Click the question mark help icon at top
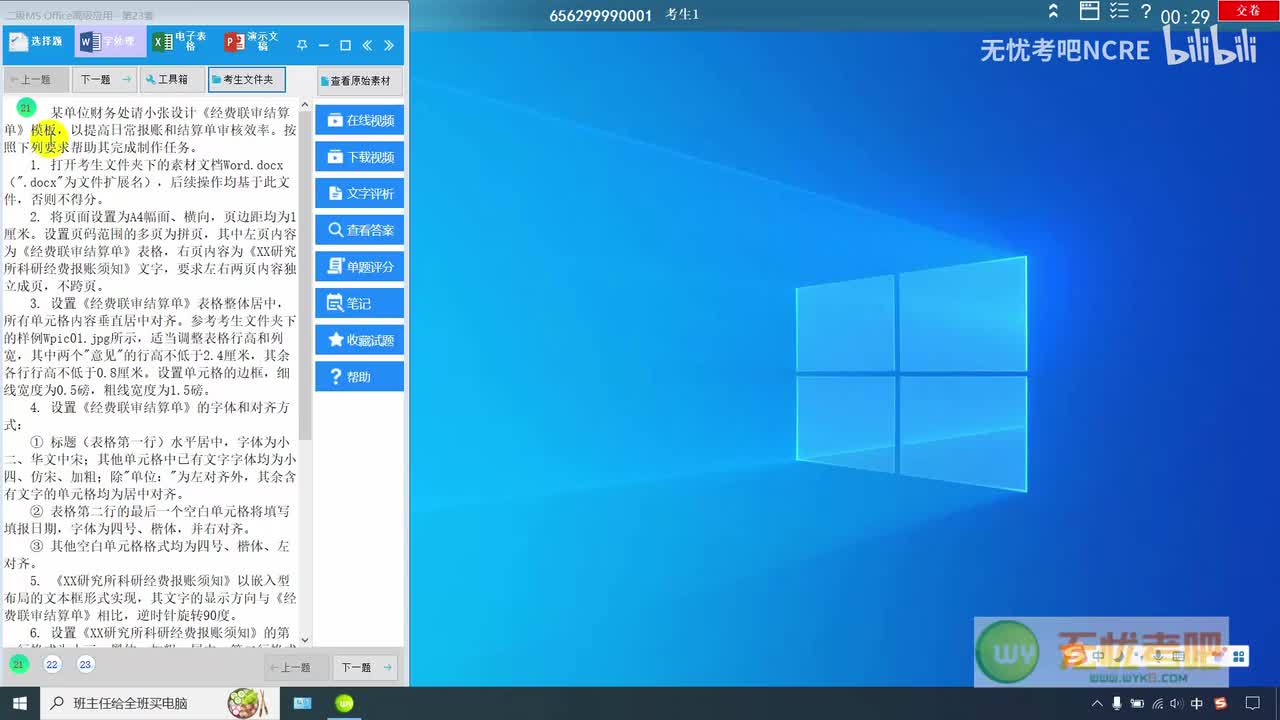 (x=1146, y=12)
